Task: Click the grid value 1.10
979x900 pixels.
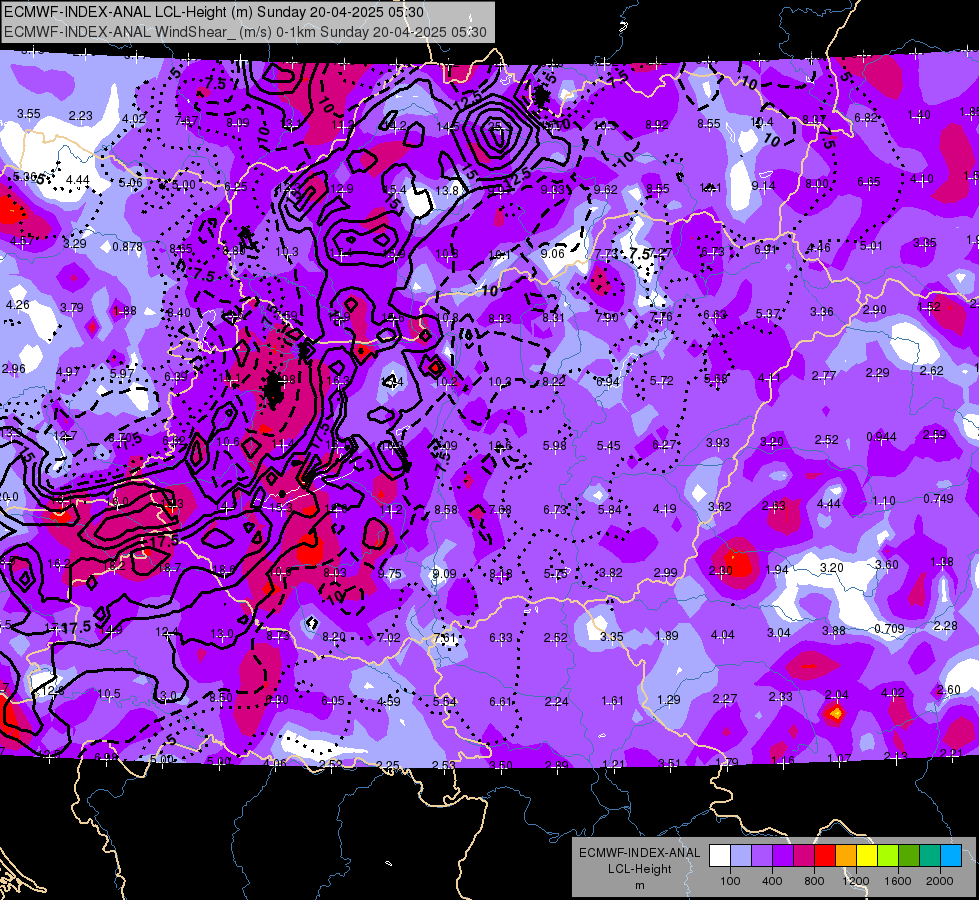Action: pos(883,501)
